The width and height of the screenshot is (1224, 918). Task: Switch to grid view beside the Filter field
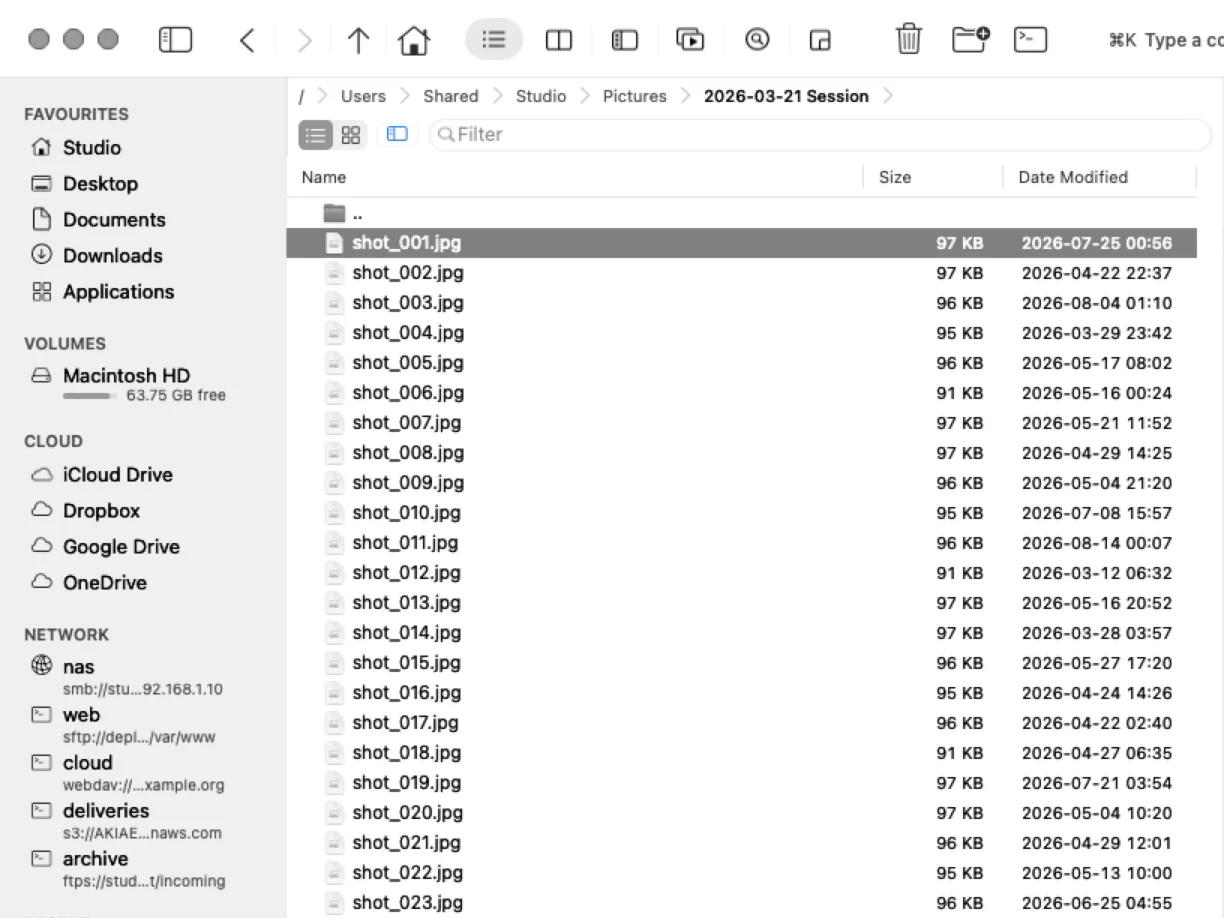350,134
